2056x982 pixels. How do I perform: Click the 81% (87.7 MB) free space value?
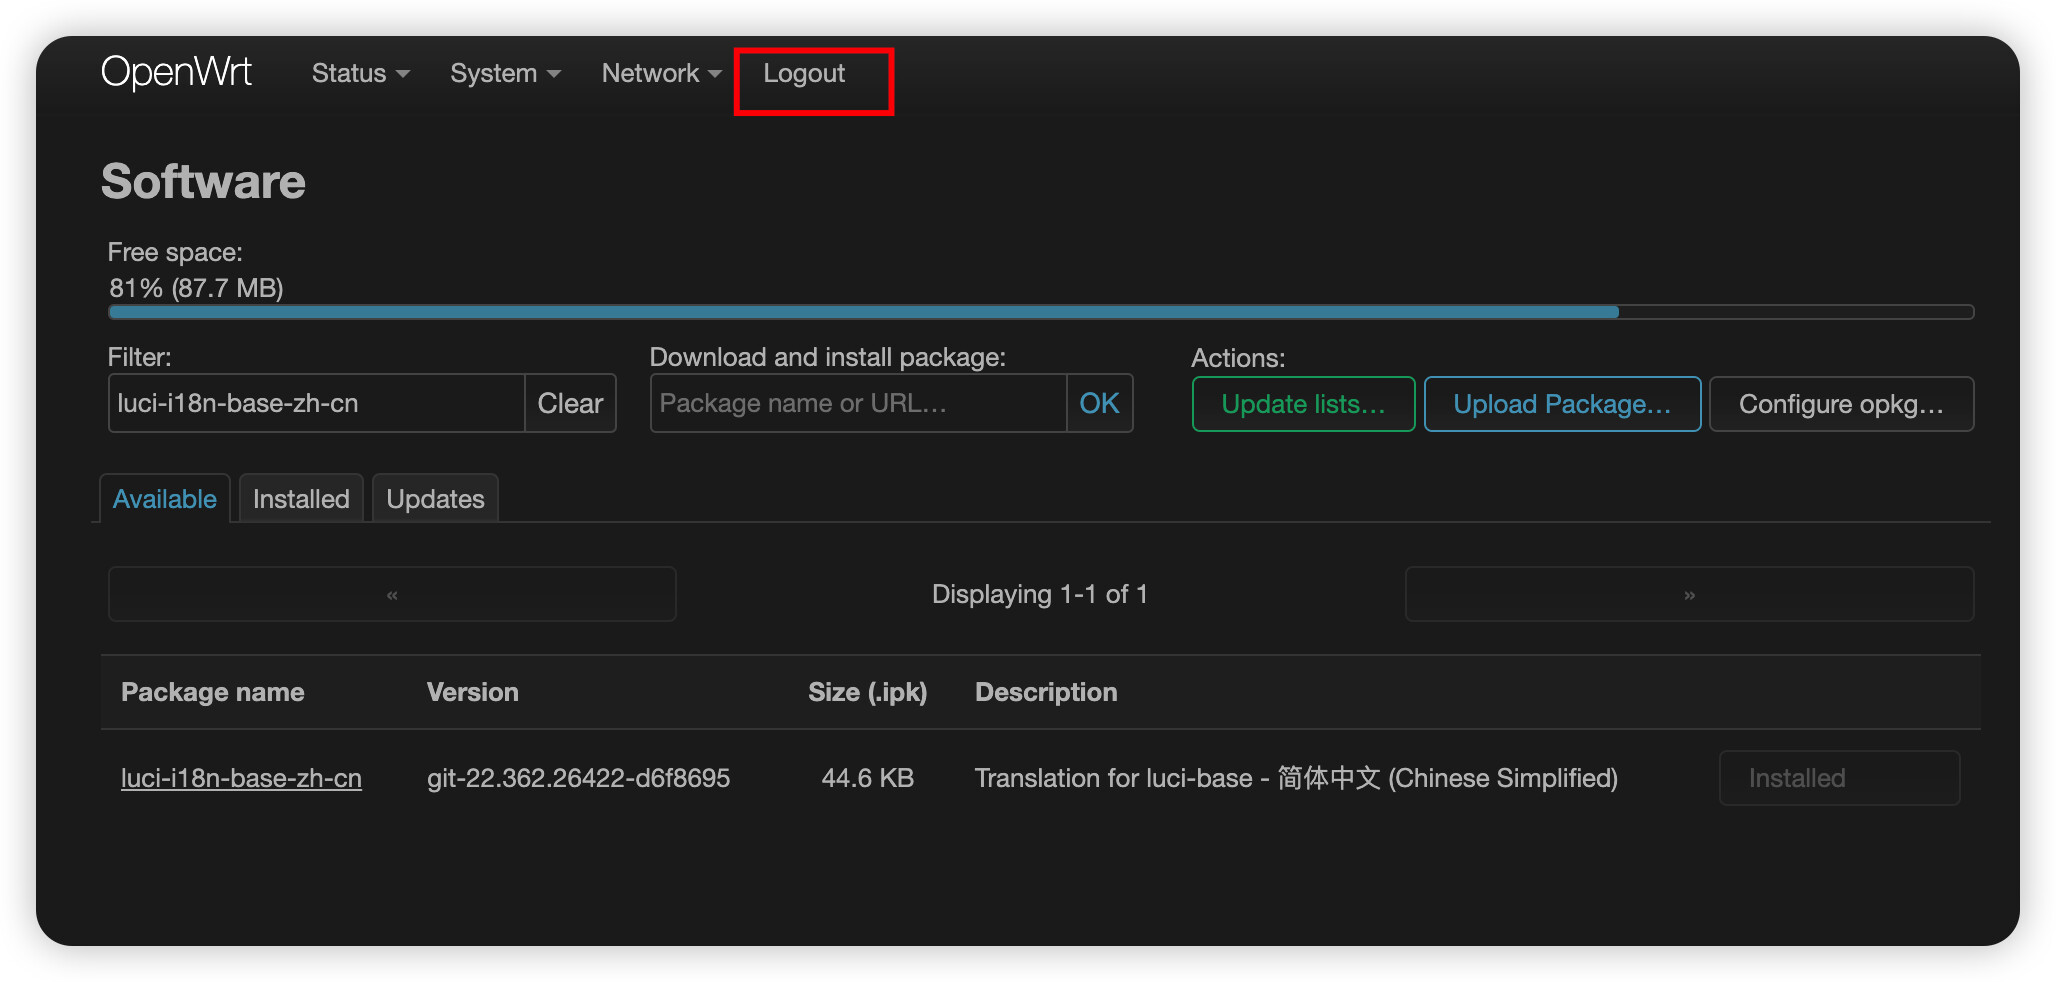point(196,288)
